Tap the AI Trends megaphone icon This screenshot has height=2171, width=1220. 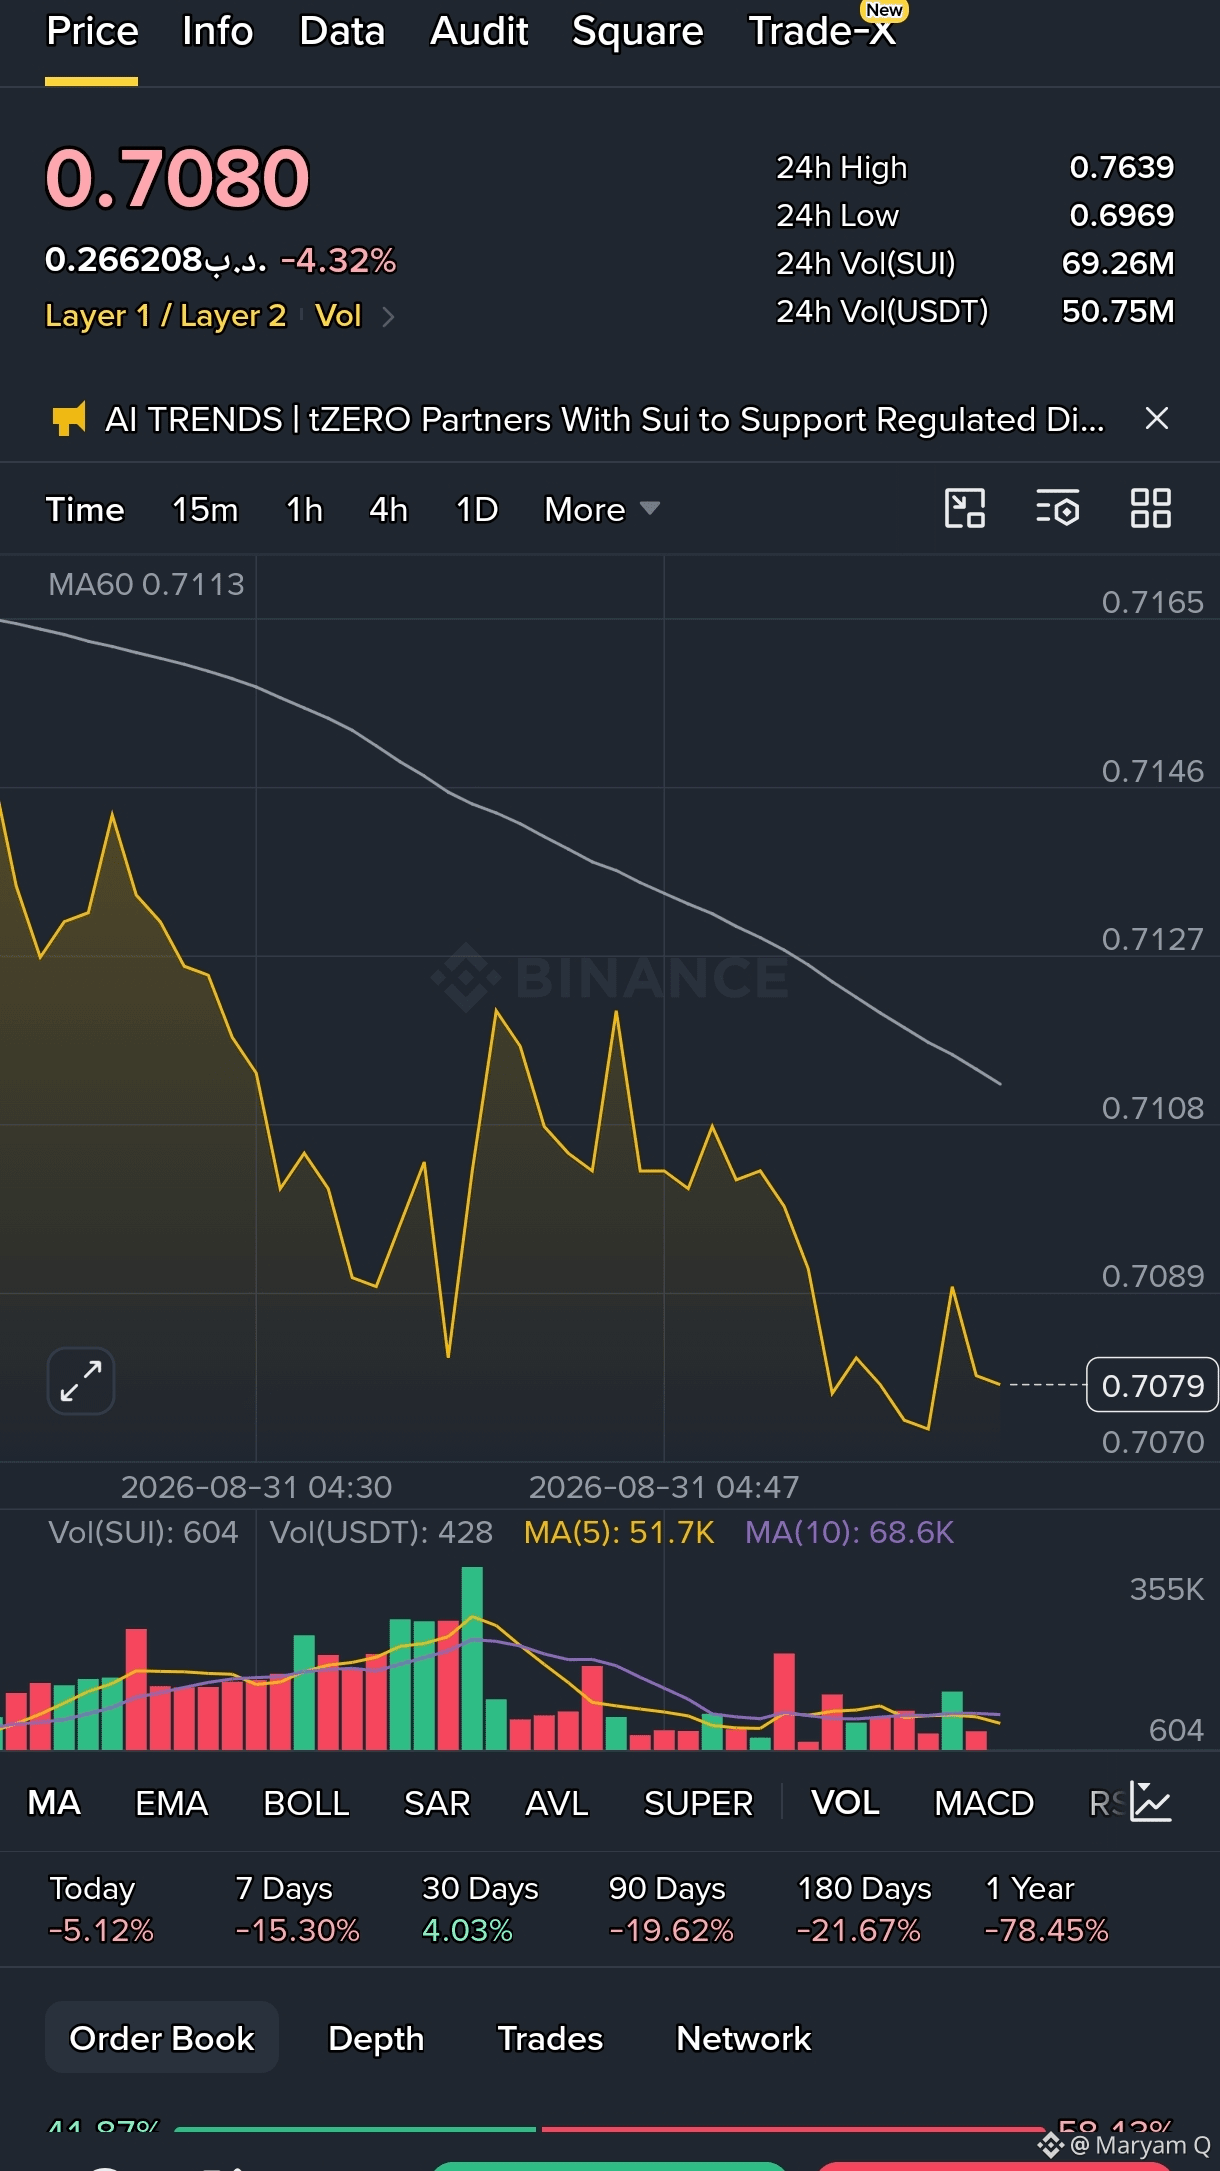tap(69, 419)
